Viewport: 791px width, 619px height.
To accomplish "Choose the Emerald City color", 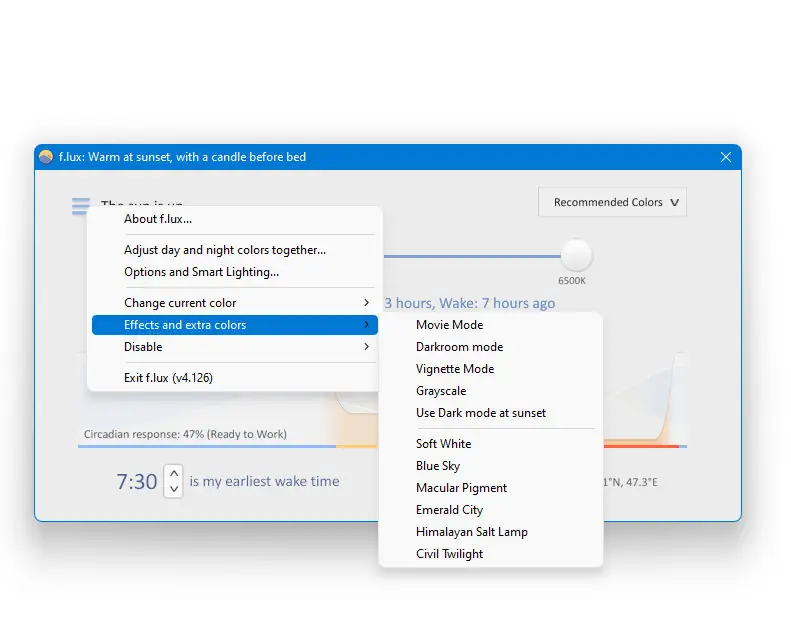I will [x=490, y=510].
